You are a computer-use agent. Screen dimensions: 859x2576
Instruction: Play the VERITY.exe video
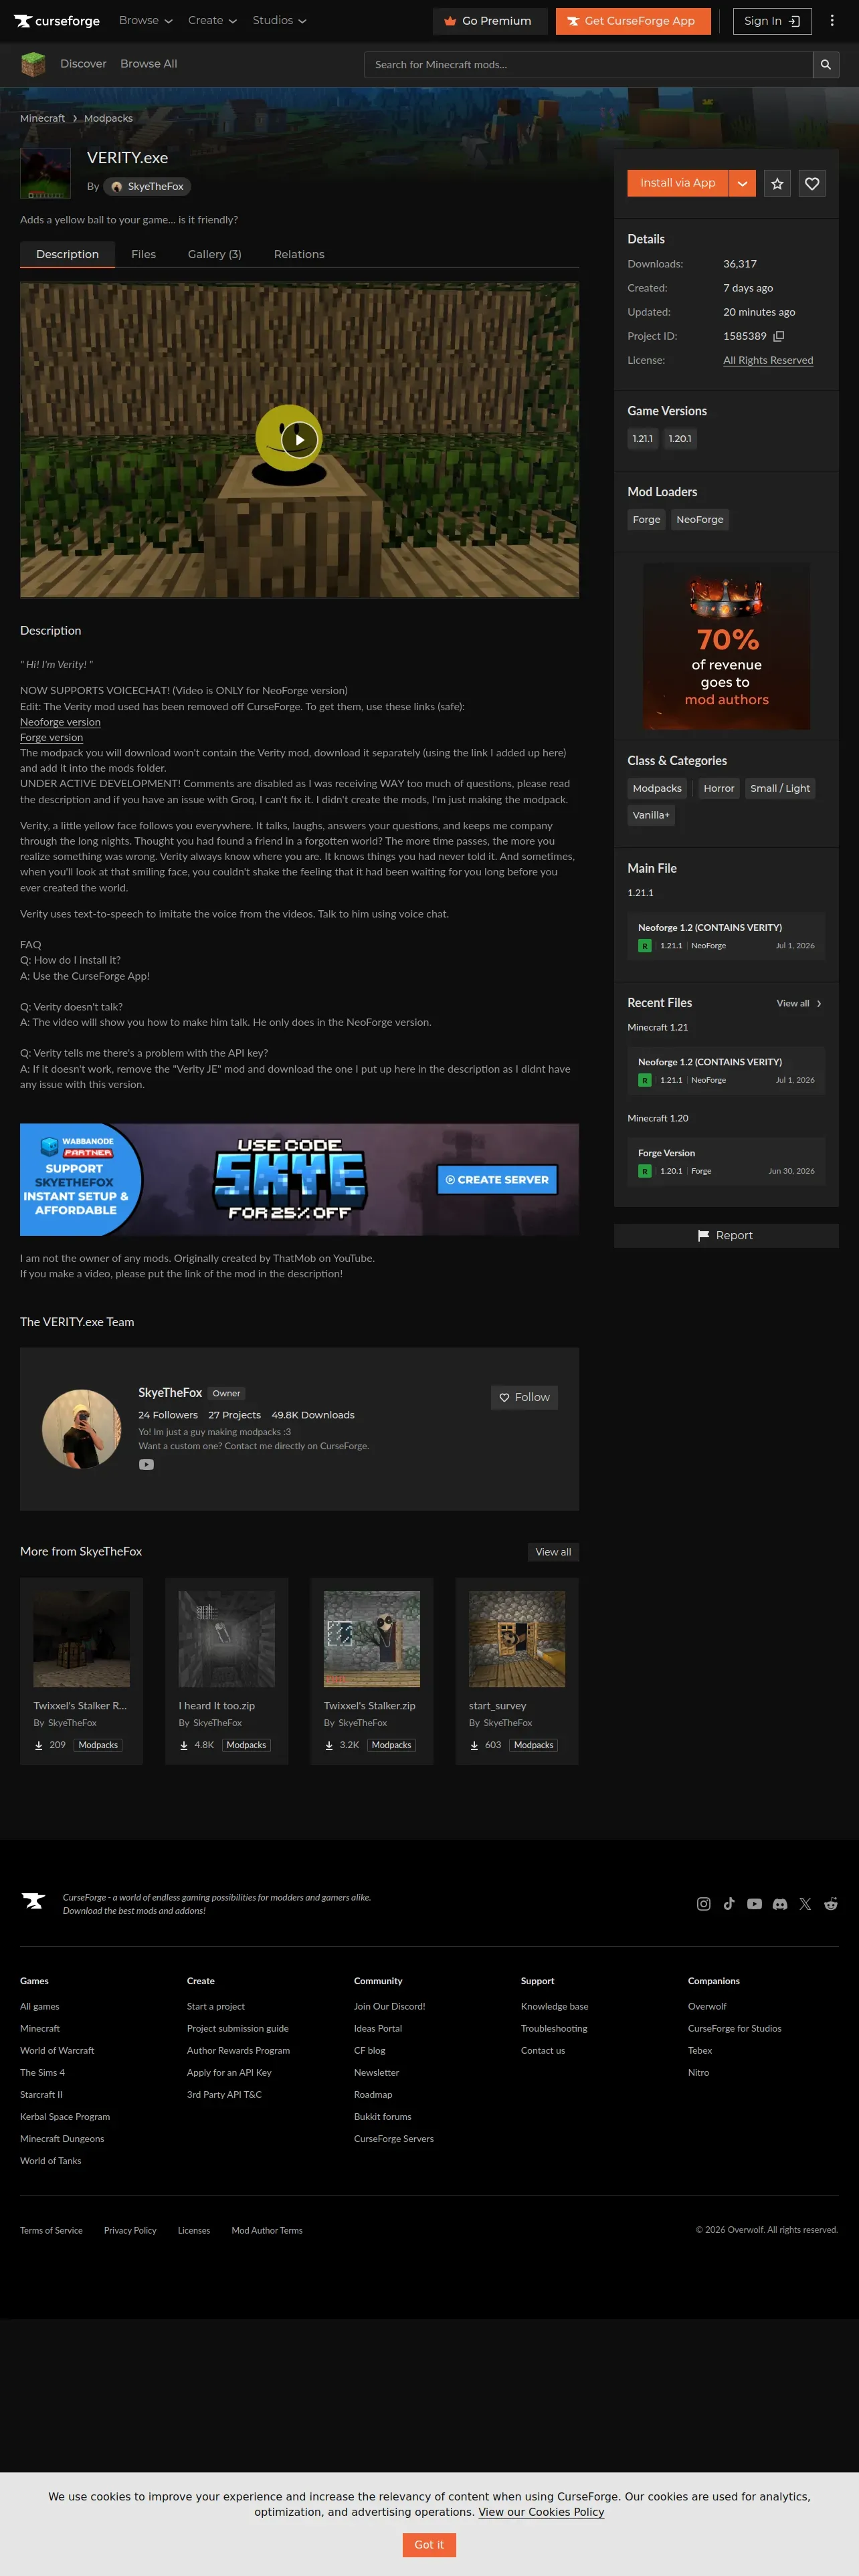pos(299,440)
